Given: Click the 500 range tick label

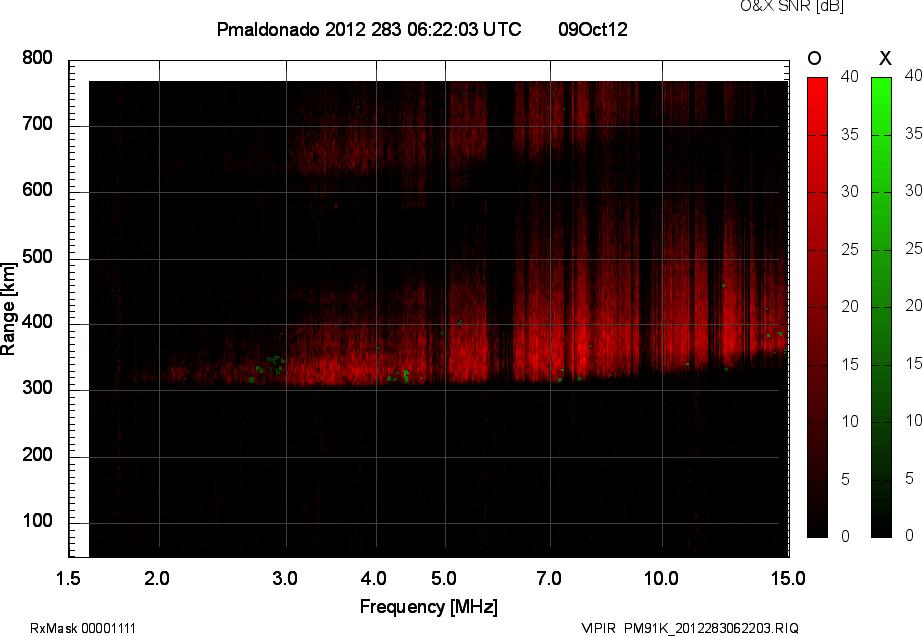Looking at the screenshot, I should coord(37,256).
